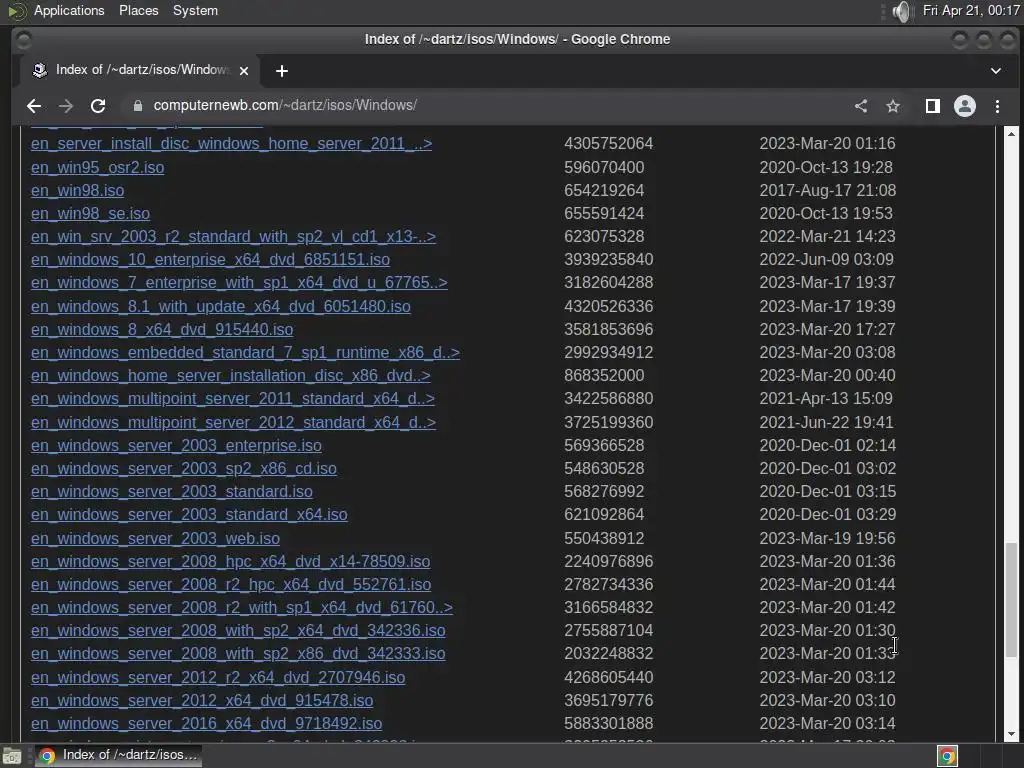Screen dimensions: 1024x768
Task: Download server_2008_with_sp2_x86_dvd_342333.iso
Action: pos(238,654)
